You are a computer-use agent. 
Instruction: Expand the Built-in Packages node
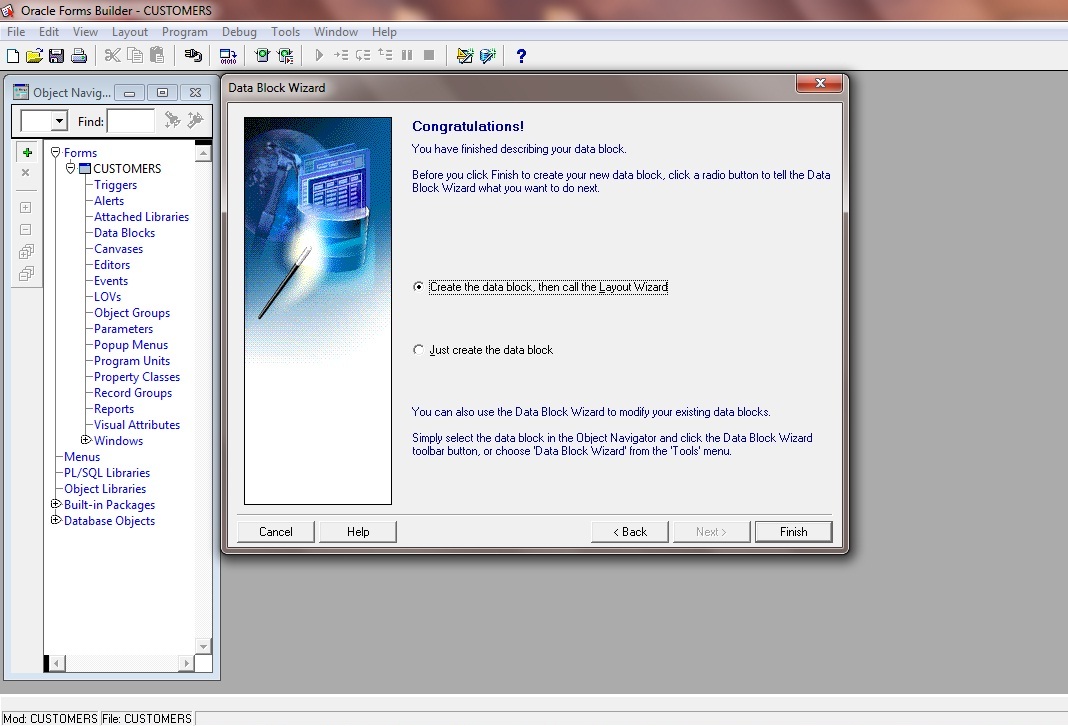tap(56, 504)
